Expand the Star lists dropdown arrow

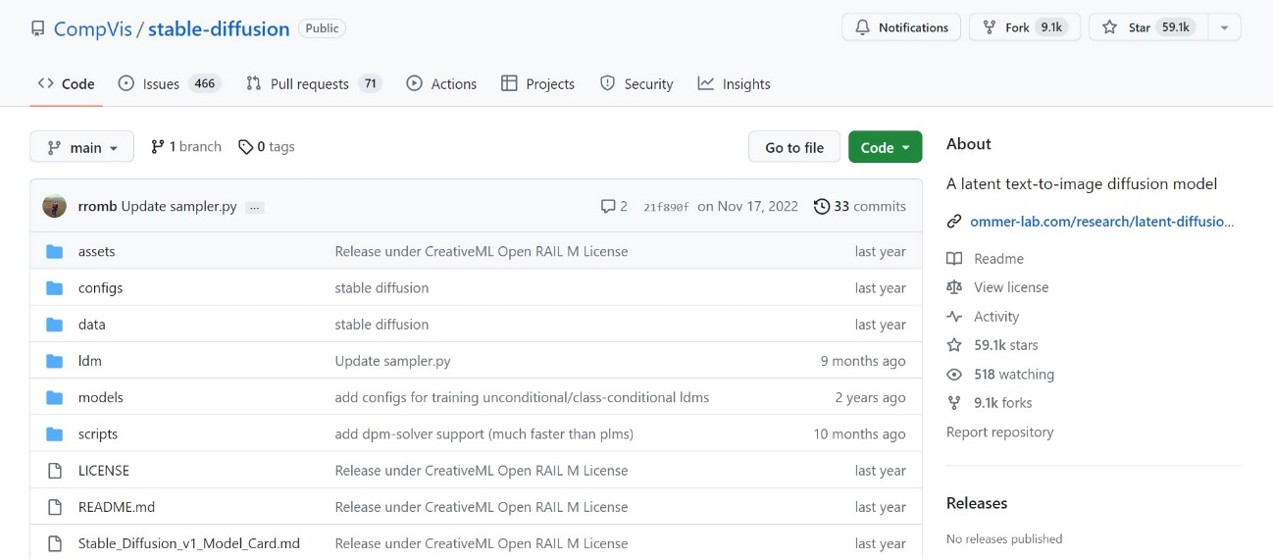pyautogui.click(x=1224, y=28)
